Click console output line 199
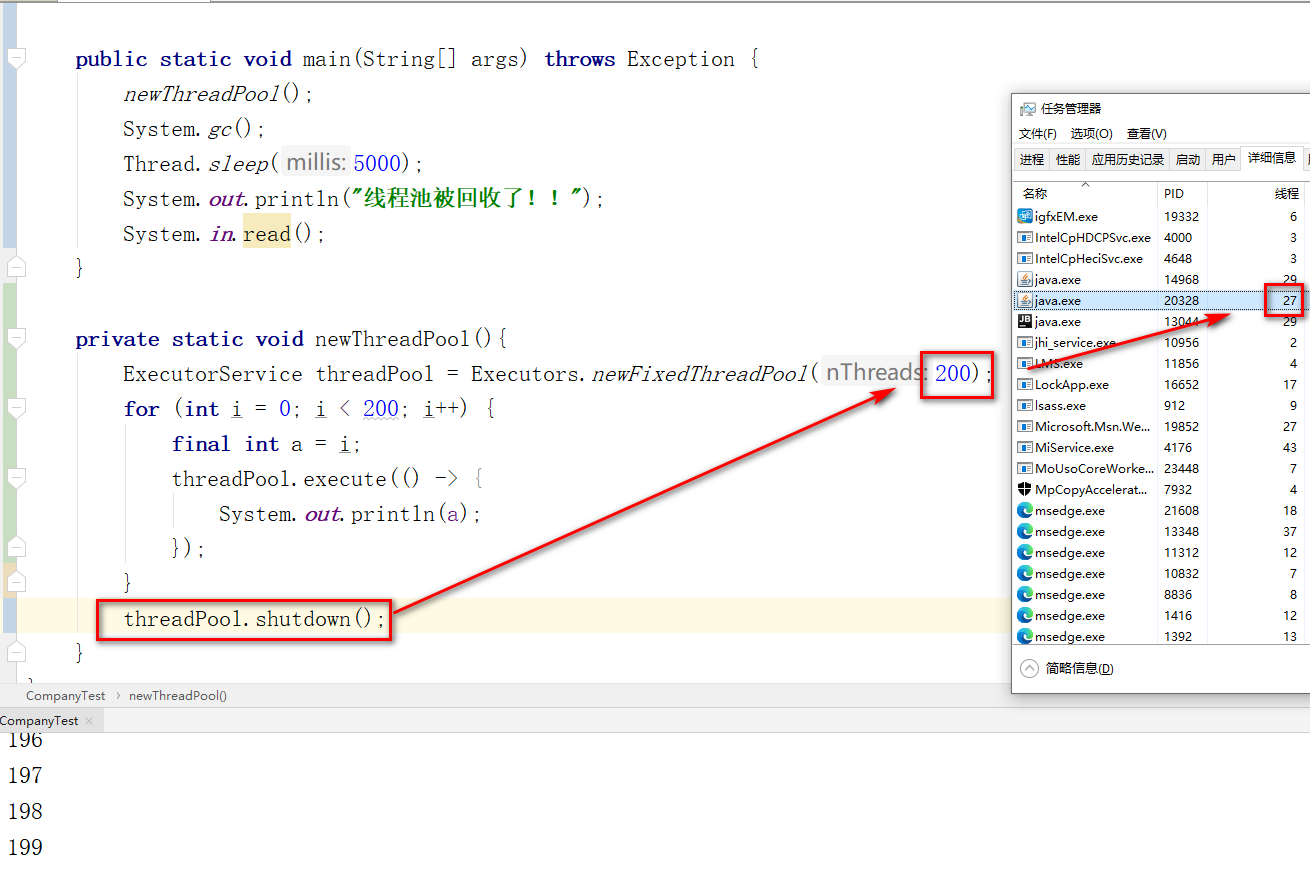 25,847
